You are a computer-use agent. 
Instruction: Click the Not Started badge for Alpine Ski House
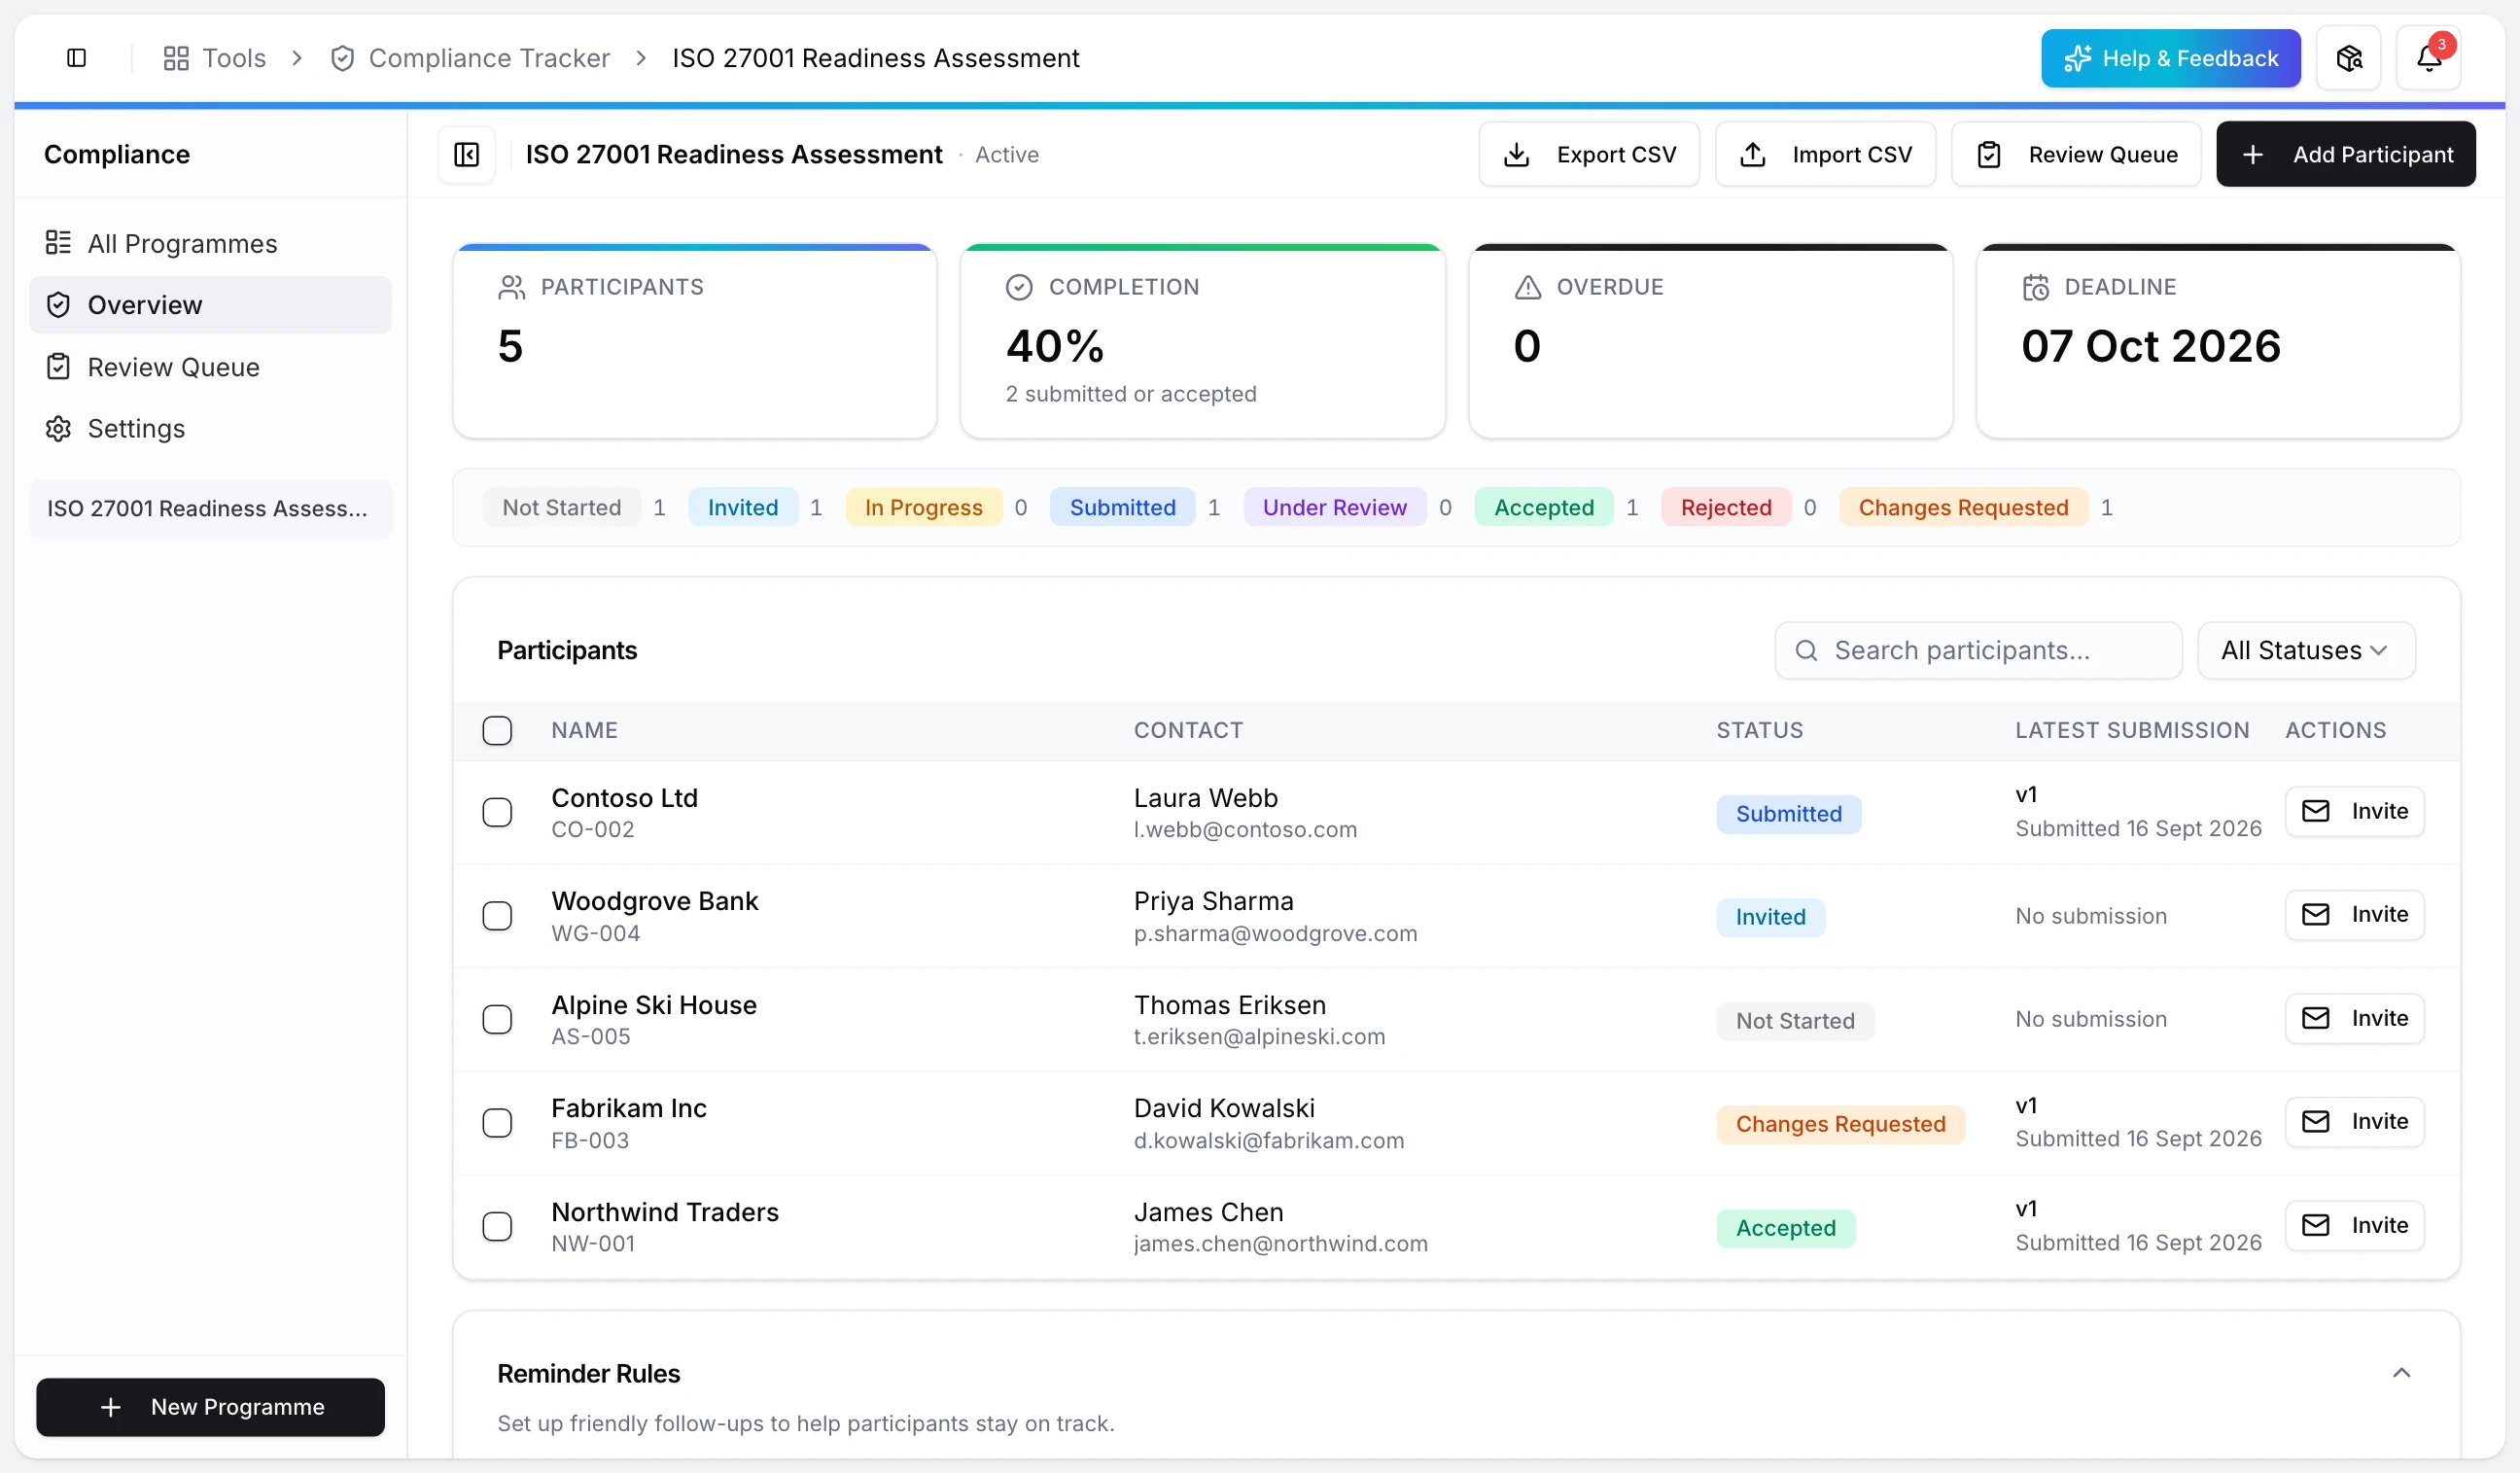[1795, 1021]
